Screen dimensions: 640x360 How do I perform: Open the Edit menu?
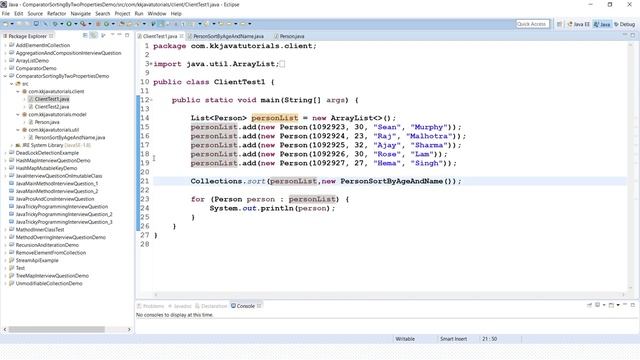19,13
